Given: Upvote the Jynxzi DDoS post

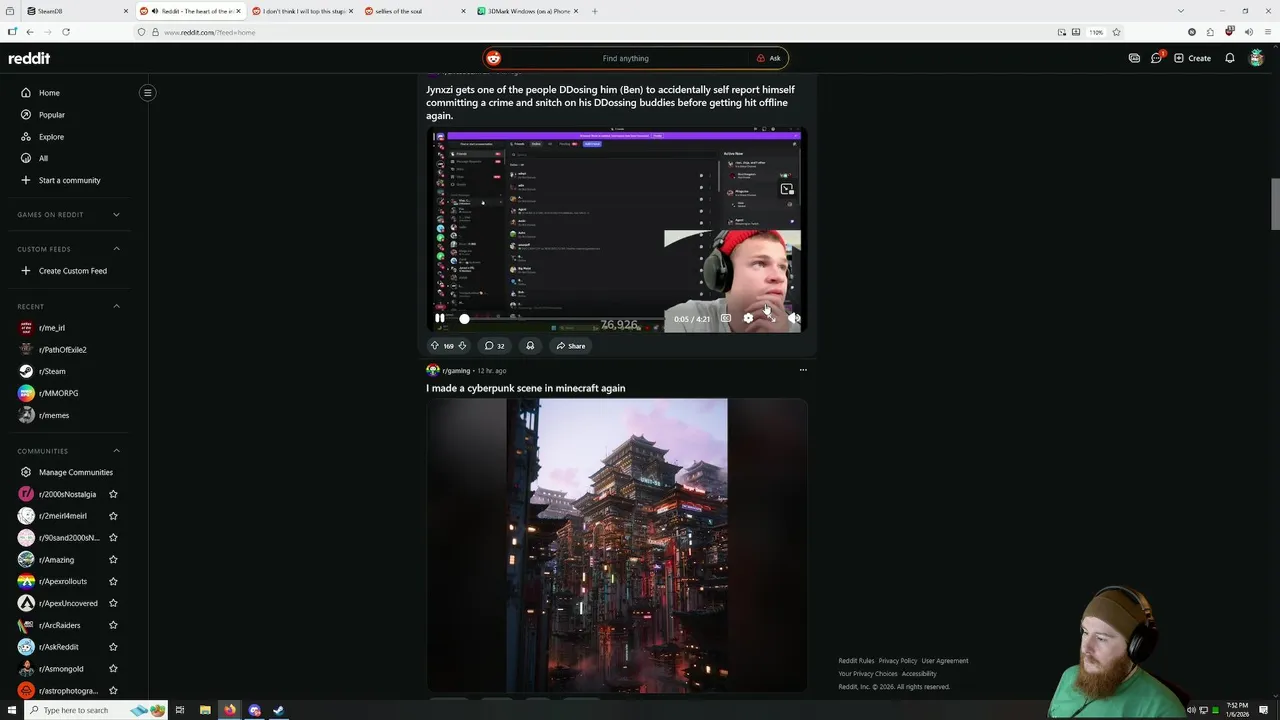Looking at the screenshot, I should click(435, 345).
